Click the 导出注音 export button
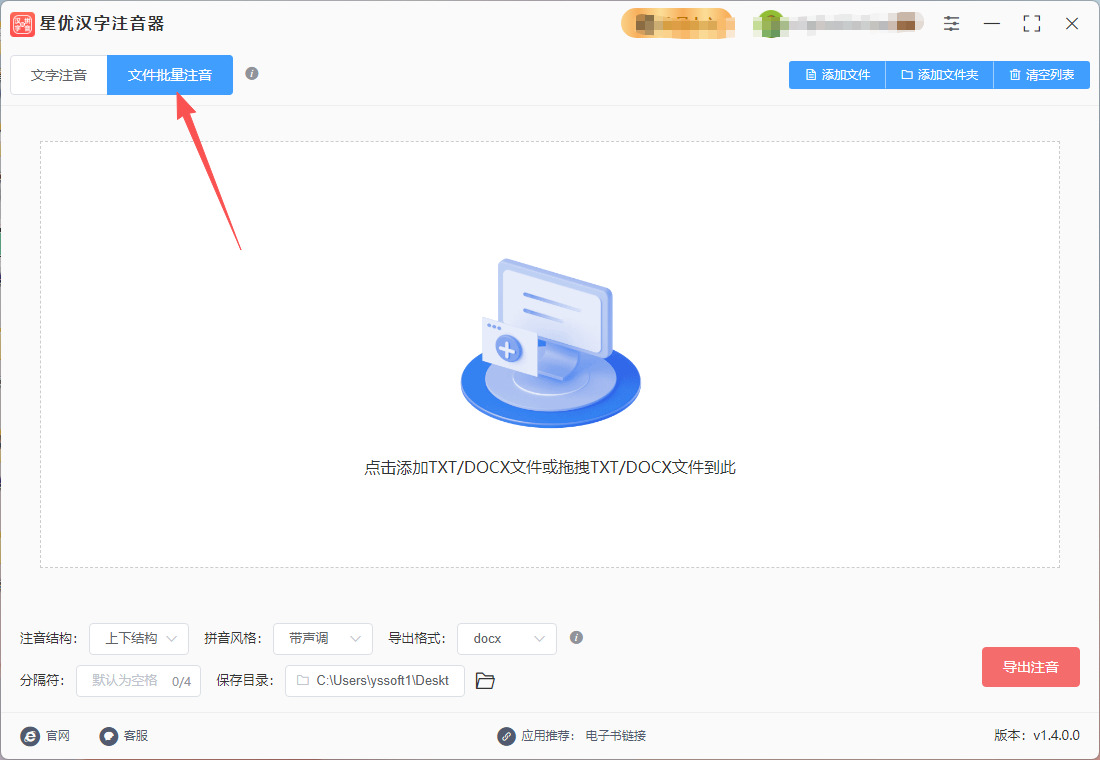1100x760 pixels. click(x=1030, y=666)
